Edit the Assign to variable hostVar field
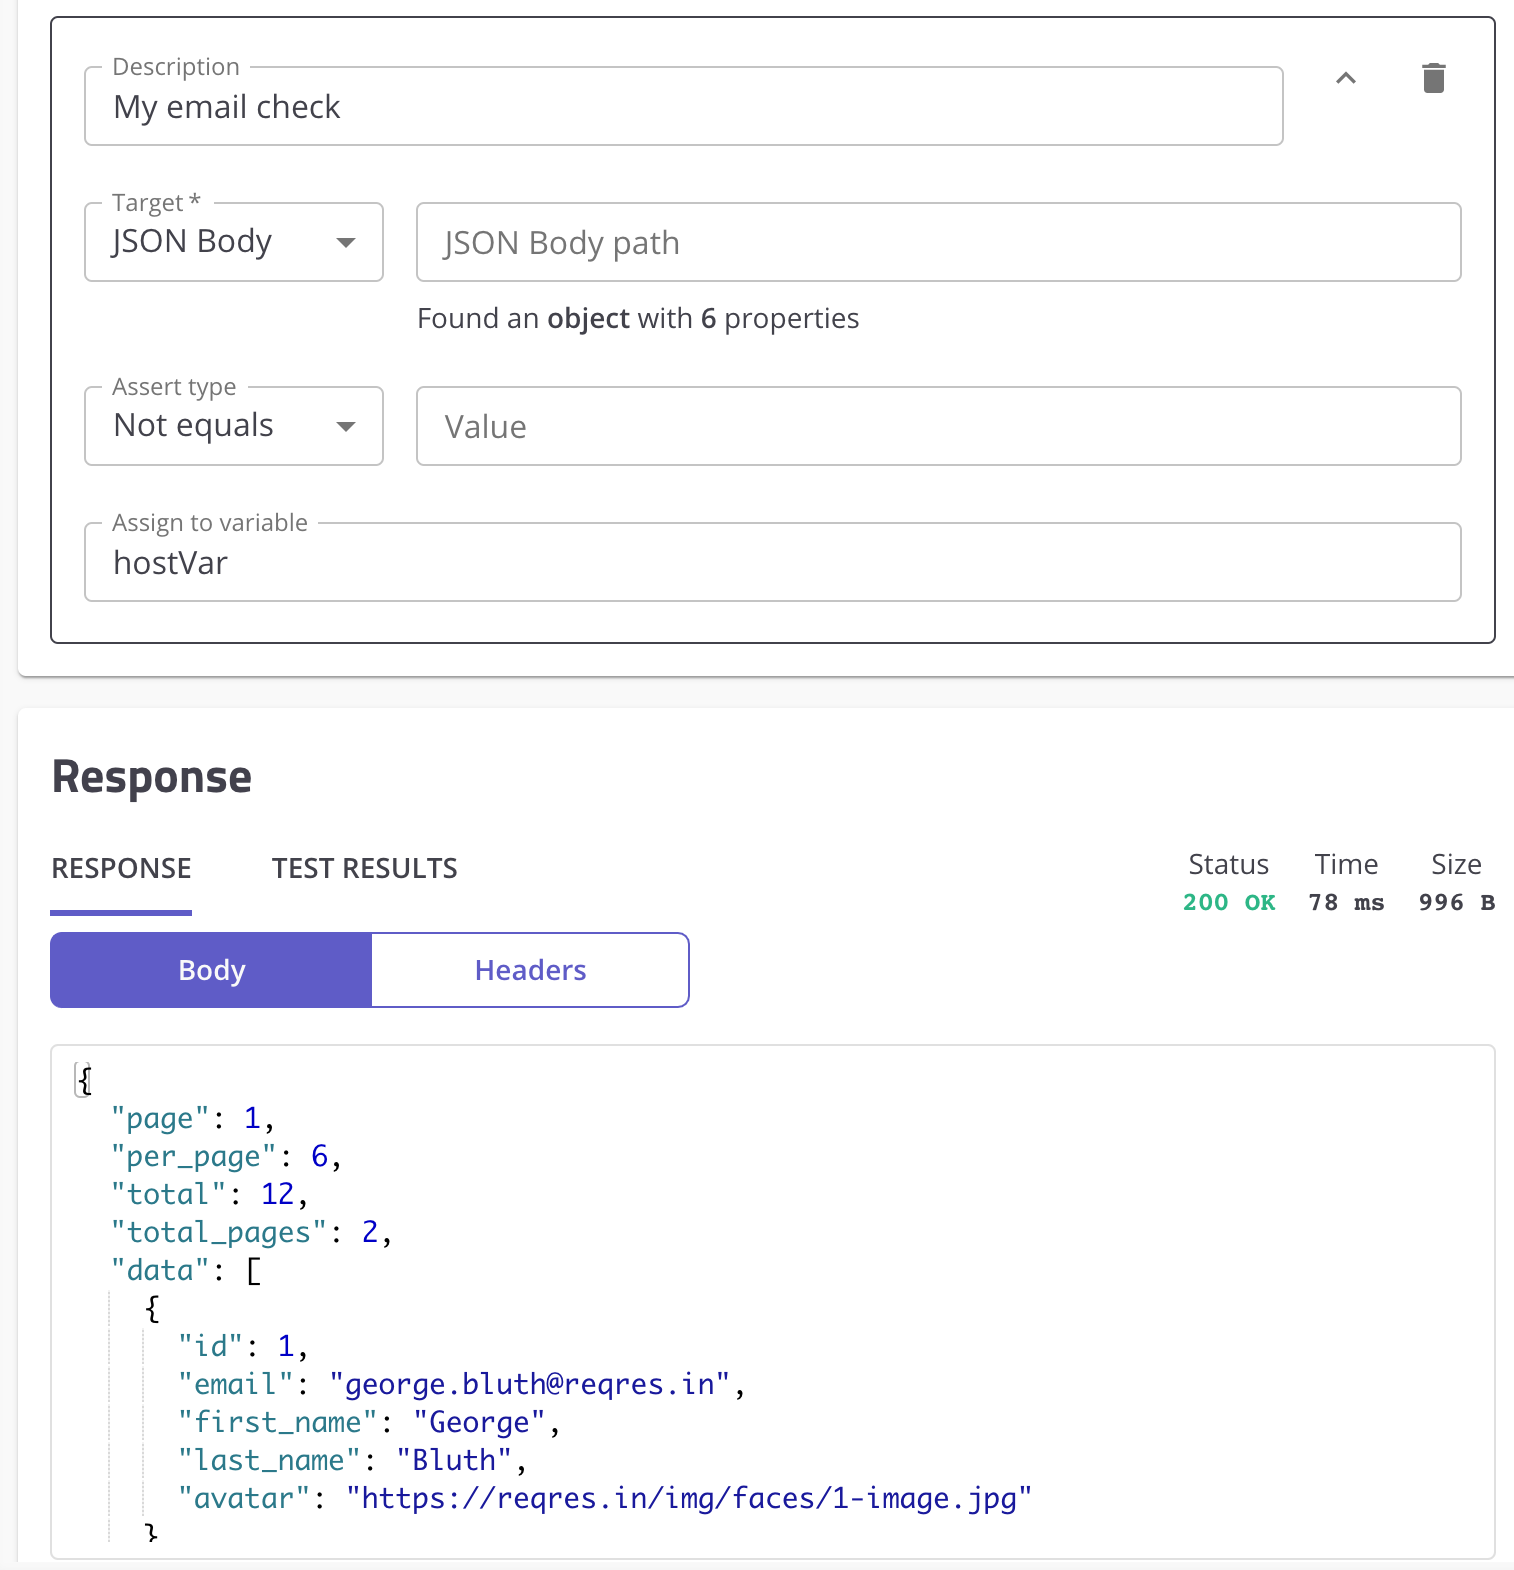Screen dimensions: 1514x1570 click(773, 562)
